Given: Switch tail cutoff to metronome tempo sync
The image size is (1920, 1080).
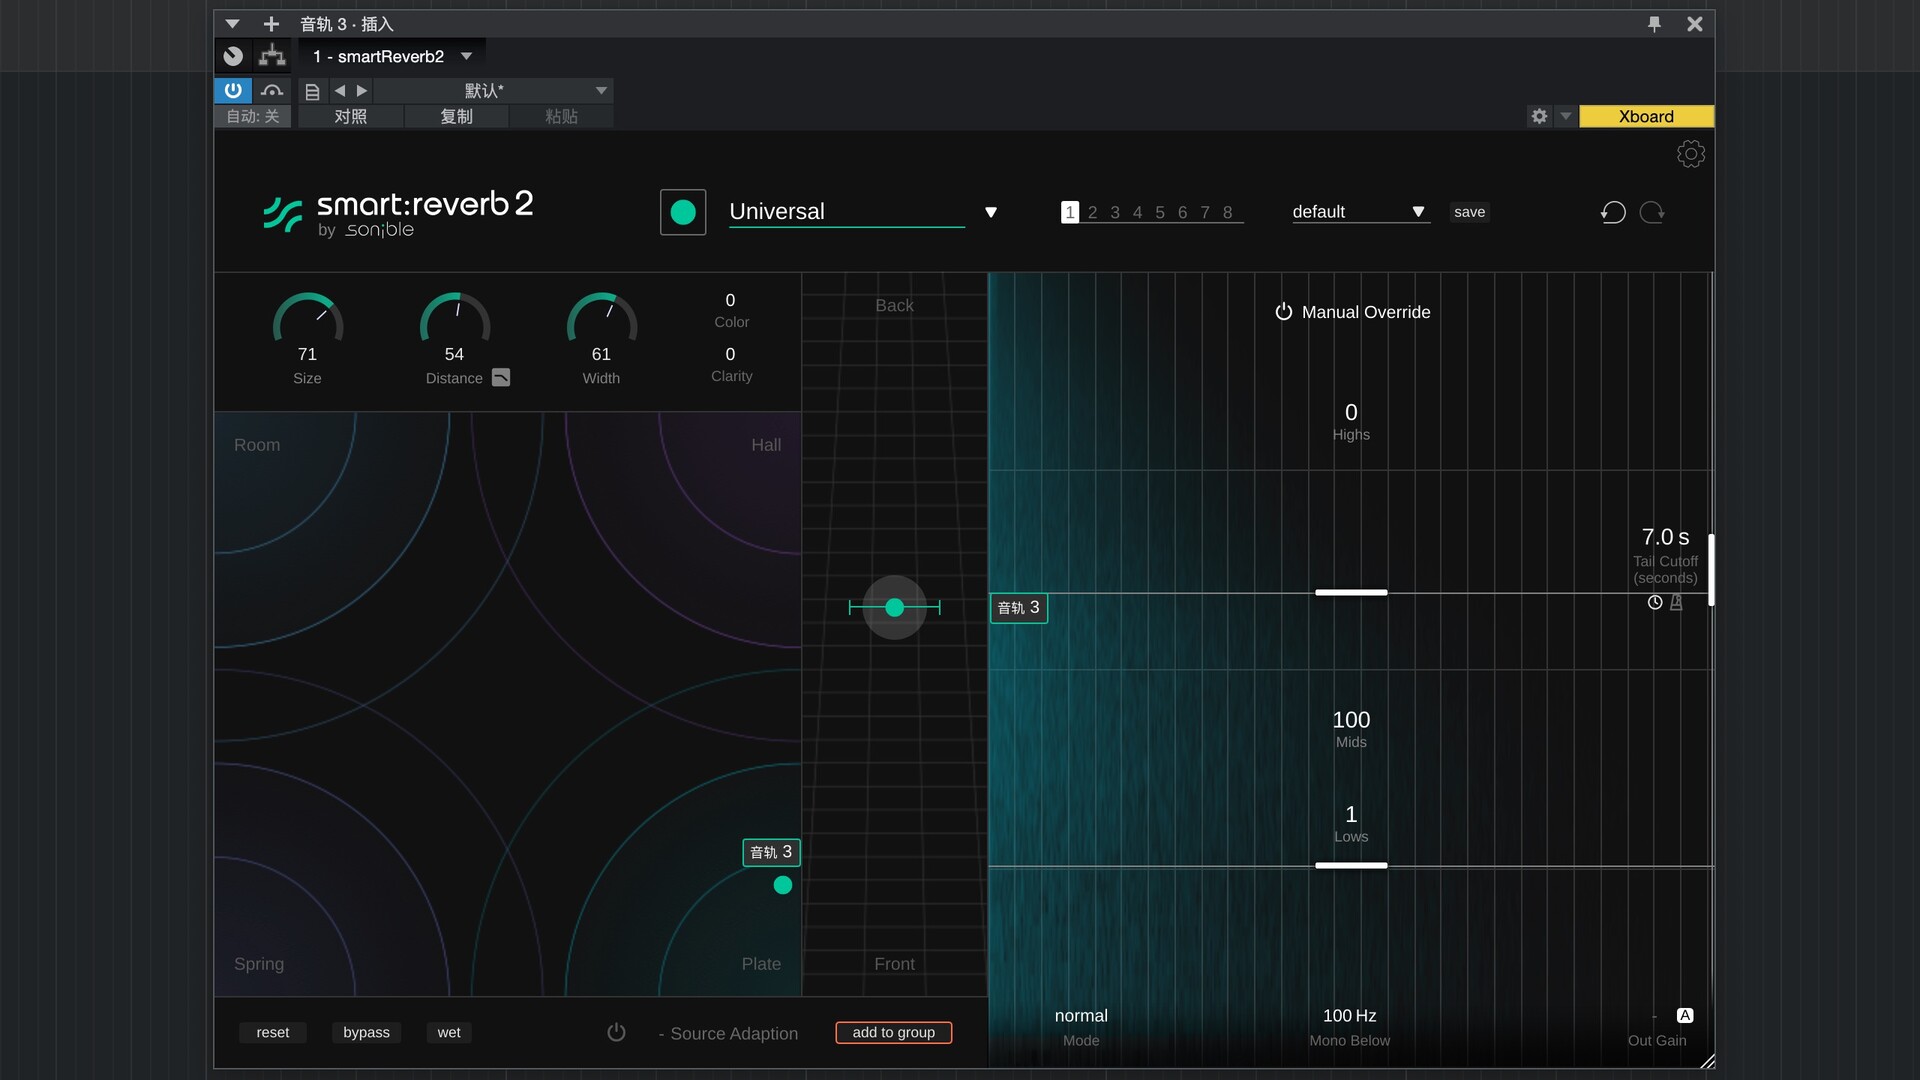Looking at the screenshot, I should click(x=1676, y=602).
